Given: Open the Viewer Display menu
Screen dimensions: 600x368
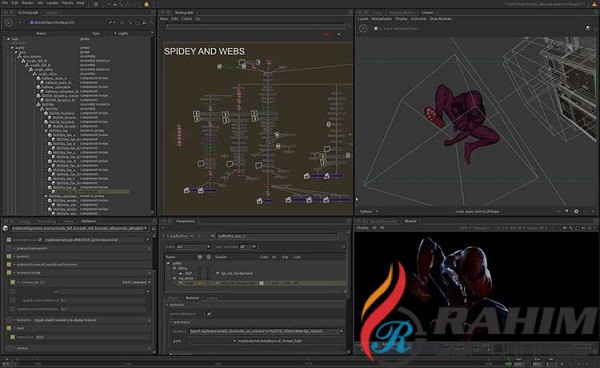Looking at the screenshot, I should (401, 19).
